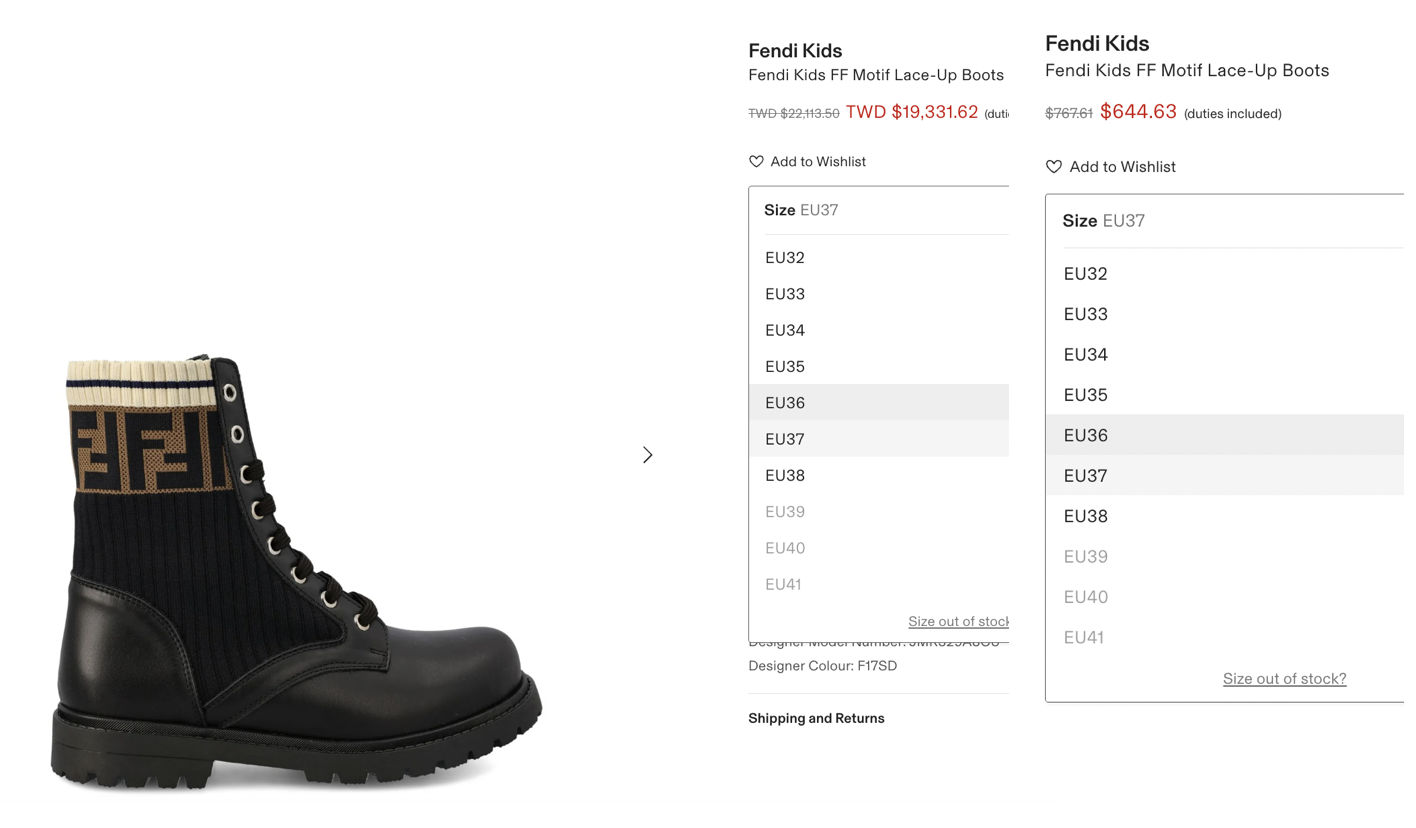Pick size EU34 in the TWD-priced list
Image resolution: width=1416 pixels, height=828 pixels.
(785, 330)
